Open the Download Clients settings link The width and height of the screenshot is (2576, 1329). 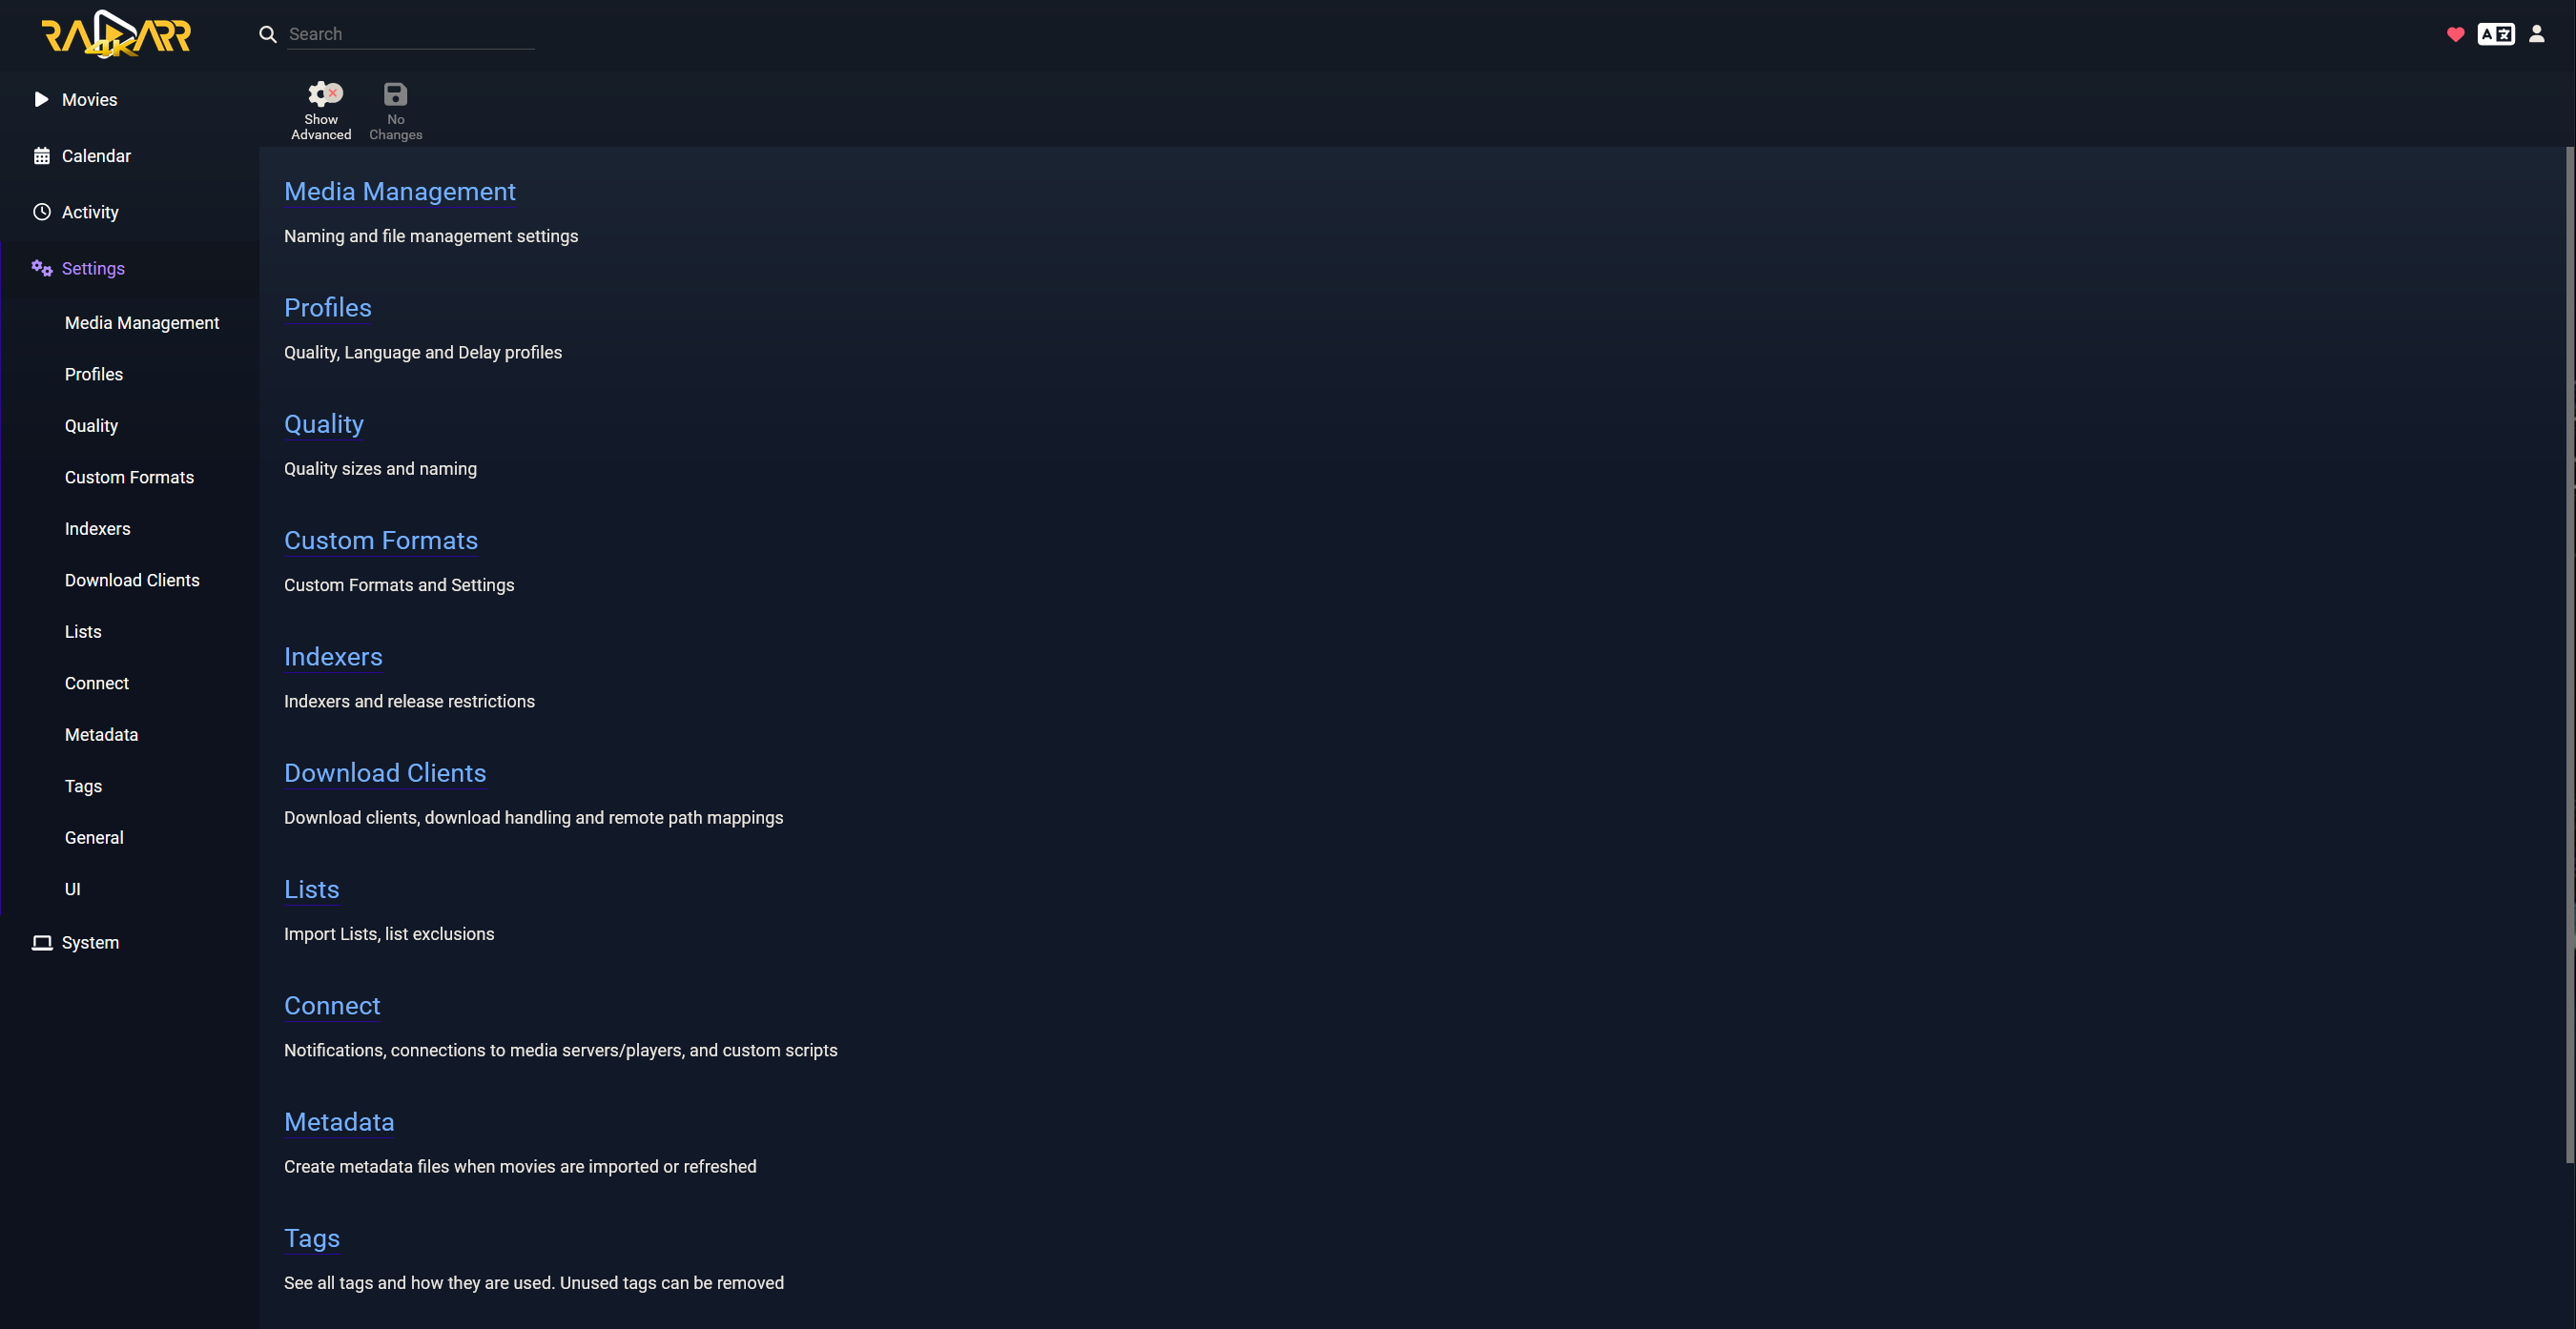pos(385,772)
